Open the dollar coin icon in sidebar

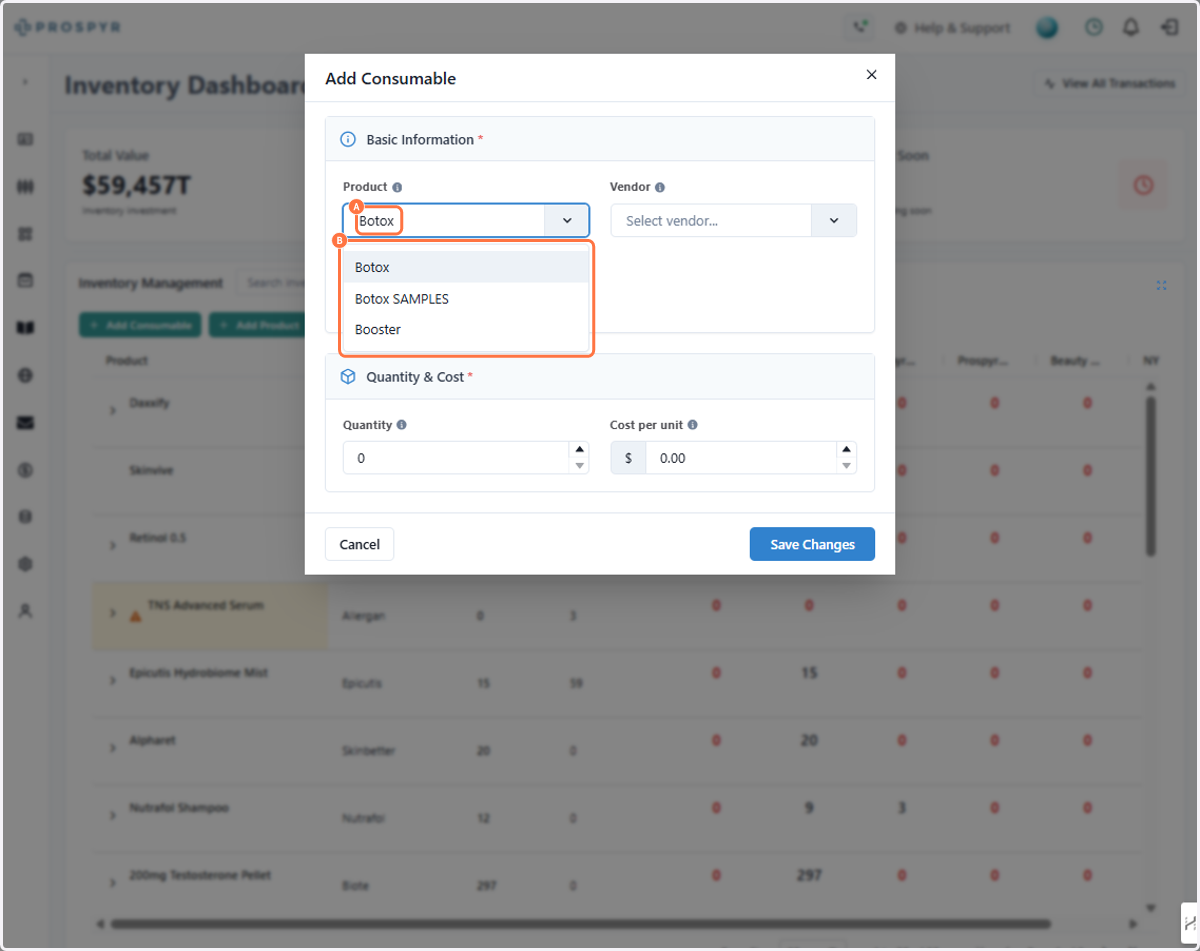[x=26, y=470]
